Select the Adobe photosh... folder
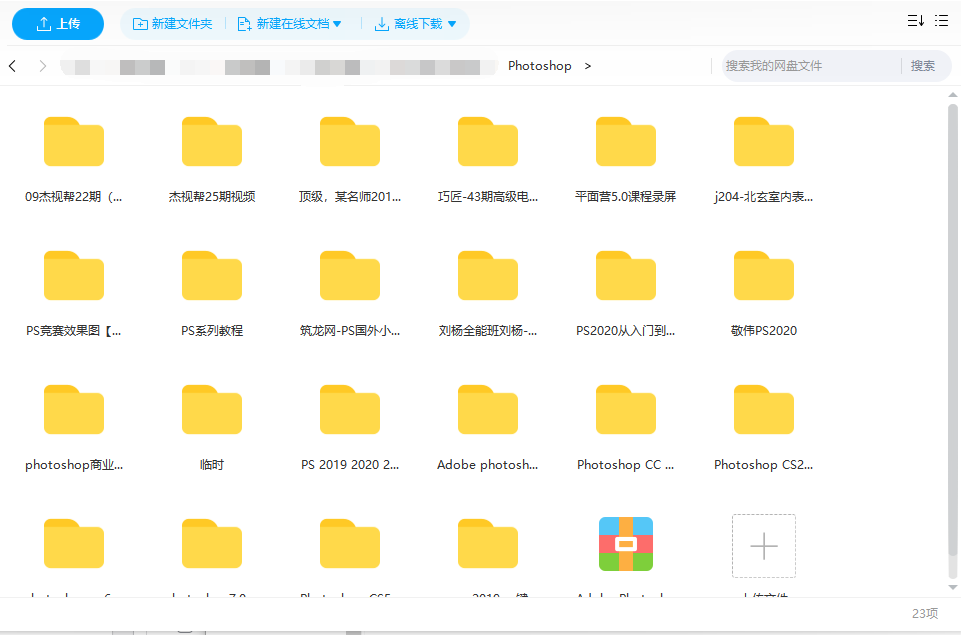This screenshot has height=635, width=961. tap(488, 428)
